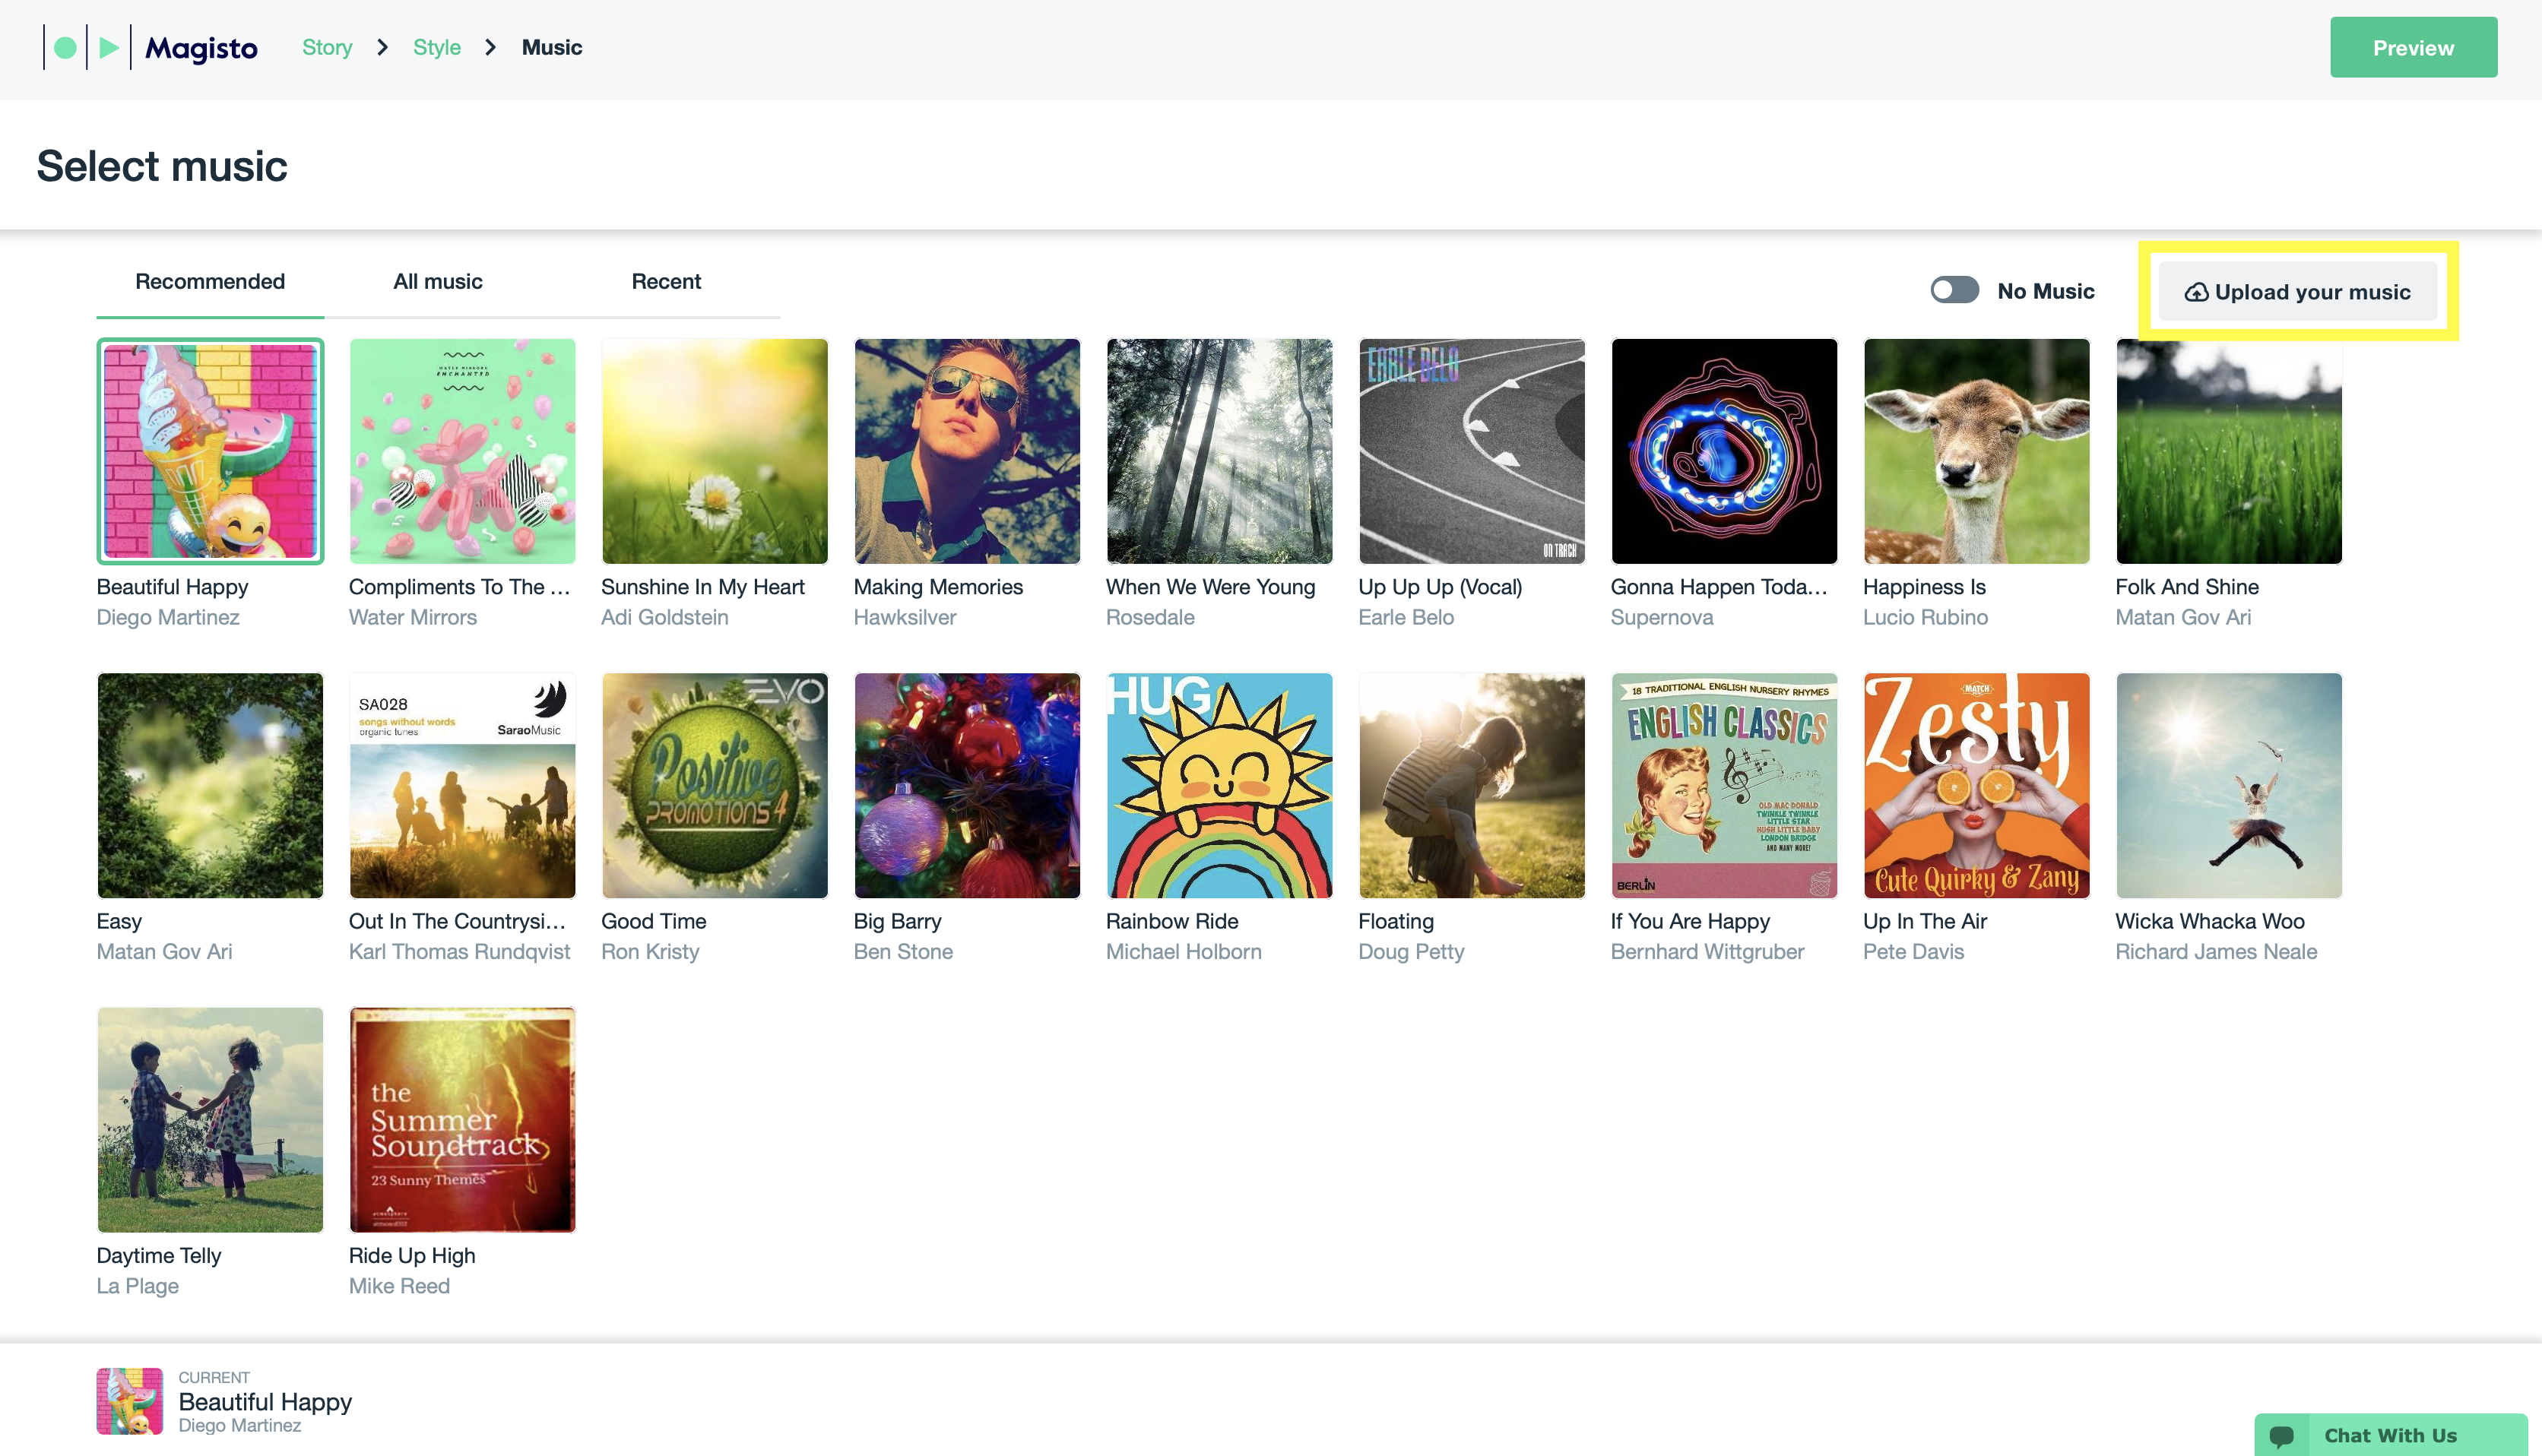
Task: Click the Current track album art thumbnail
Action: 129,1401
